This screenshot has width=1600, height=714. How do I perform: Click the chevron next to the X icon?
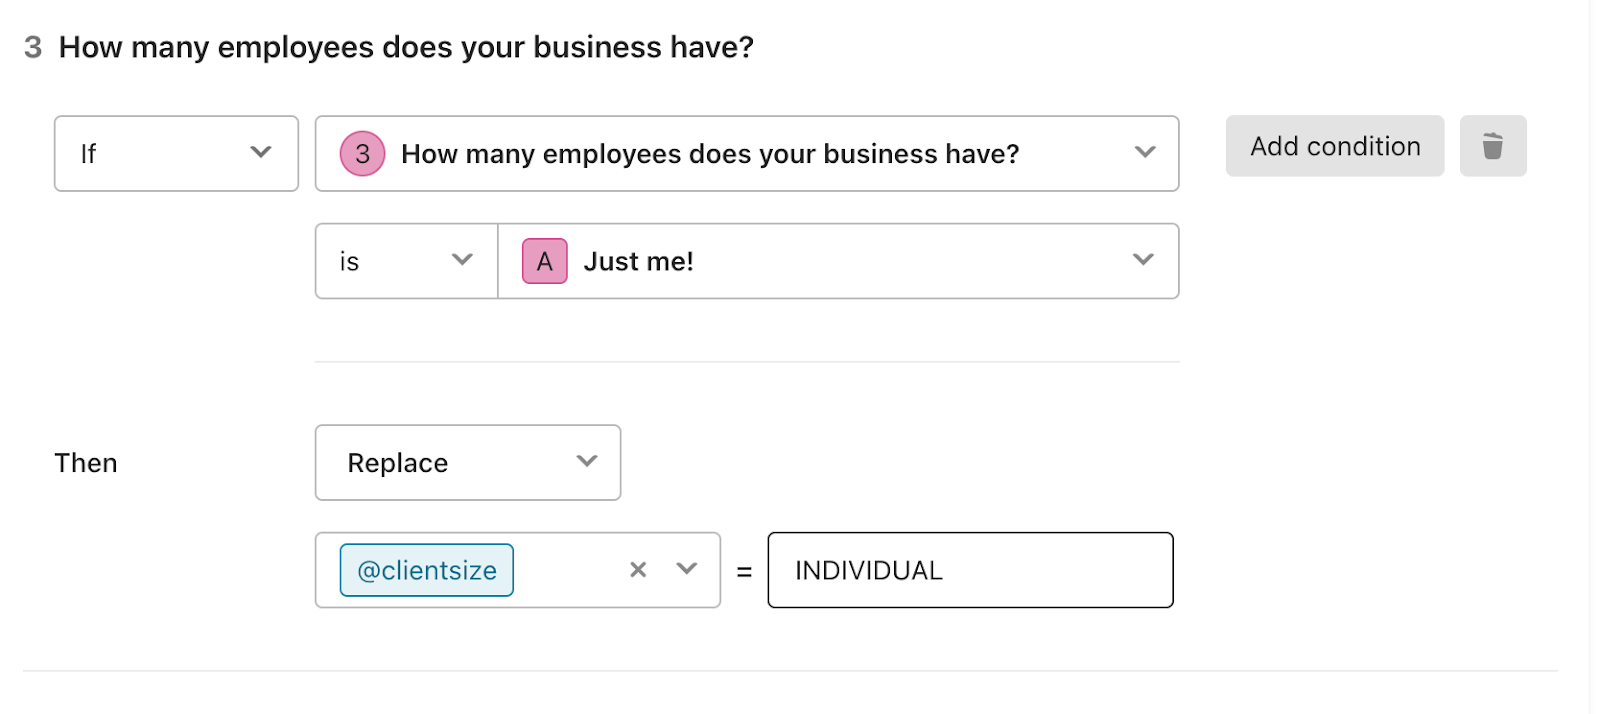coord(686,569)
